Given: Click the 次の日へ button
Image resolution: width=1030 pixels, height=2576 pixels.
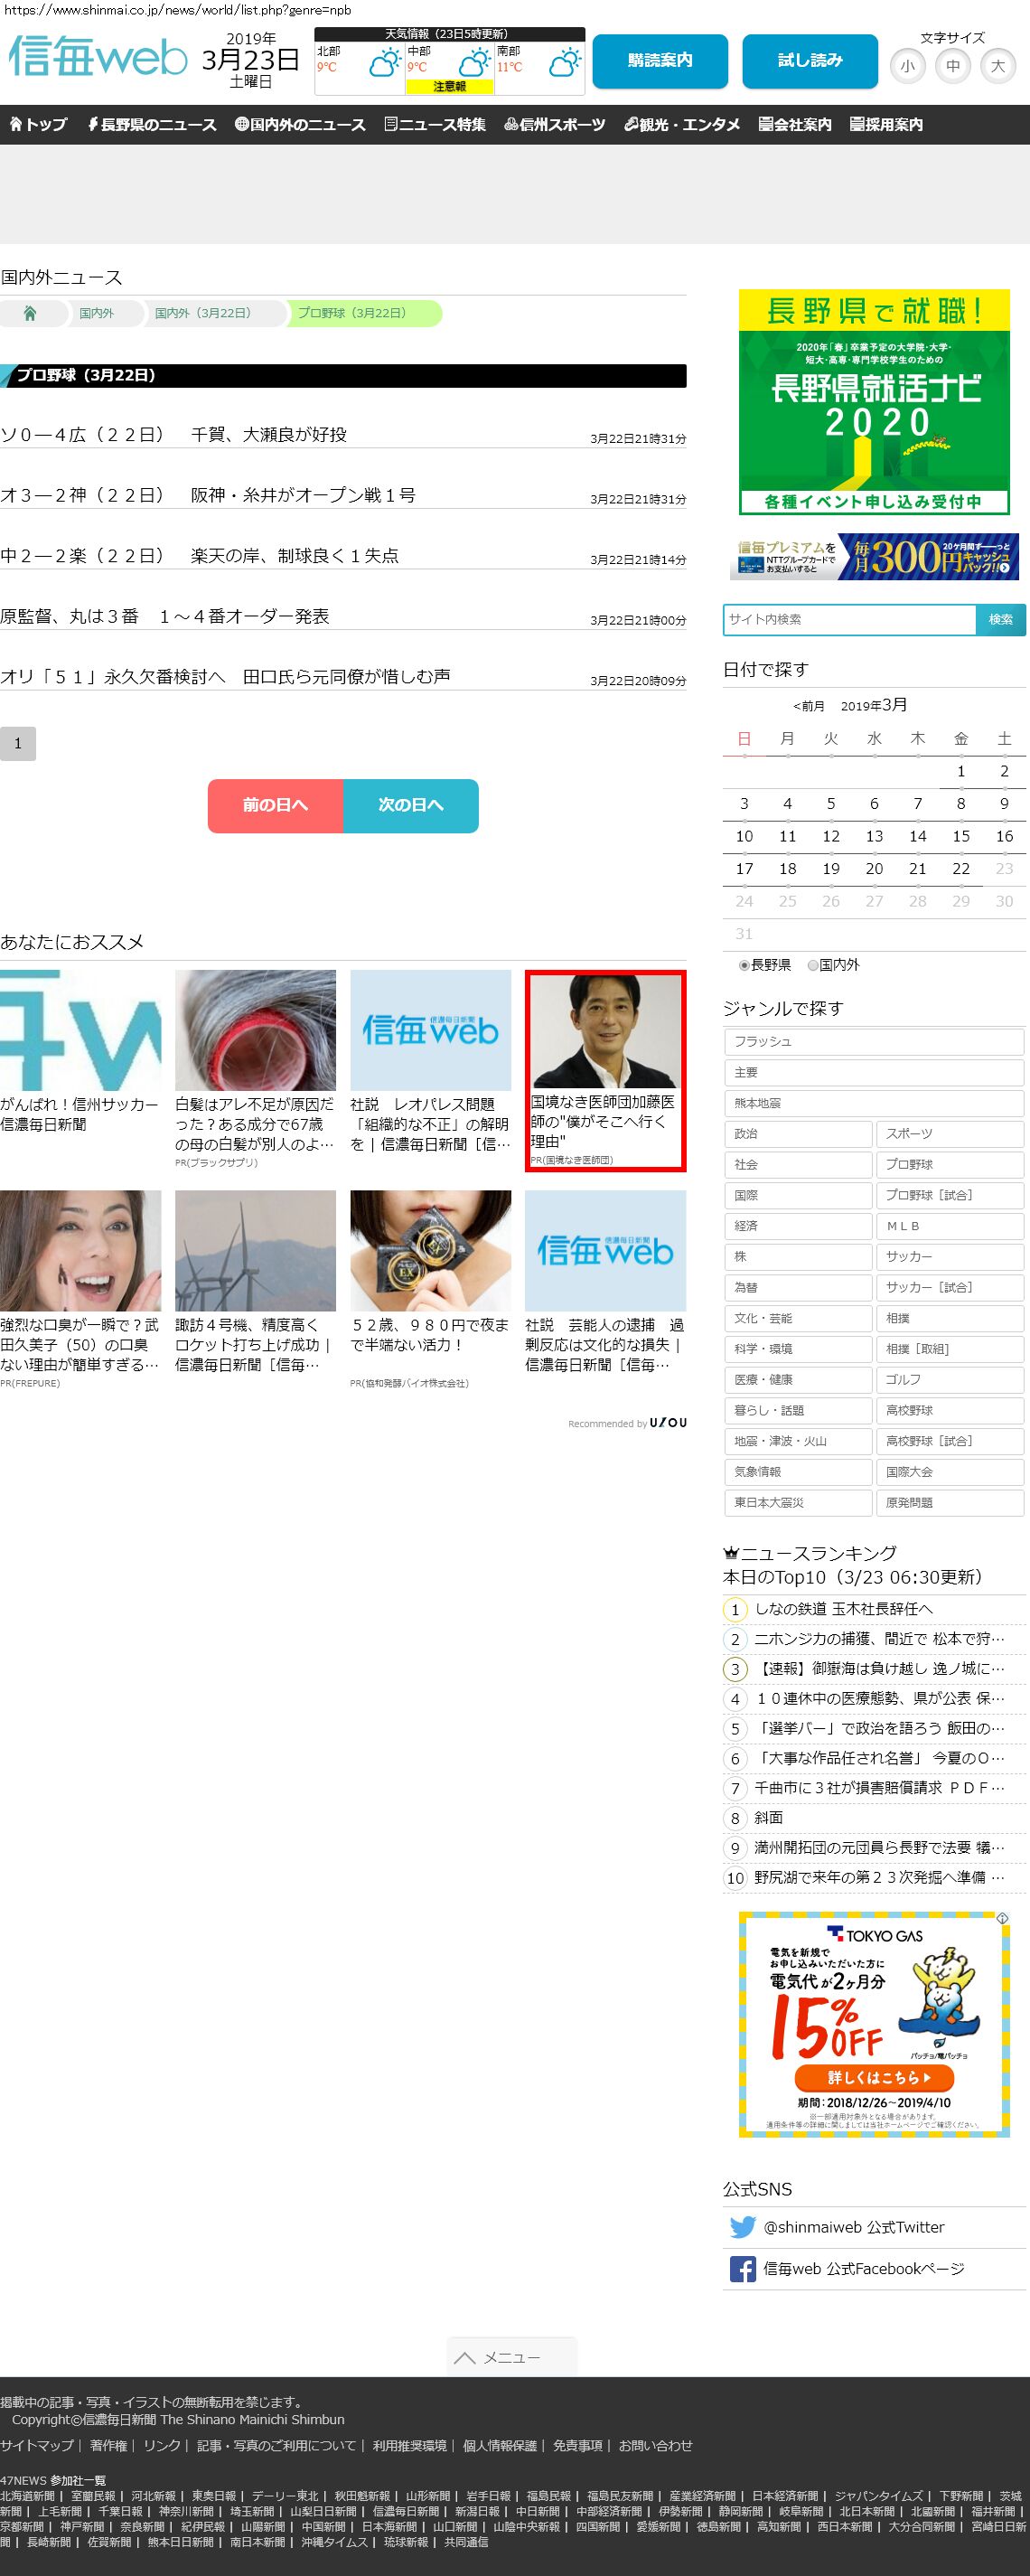Looking at the screenshot, I should [x=410, y=805].
